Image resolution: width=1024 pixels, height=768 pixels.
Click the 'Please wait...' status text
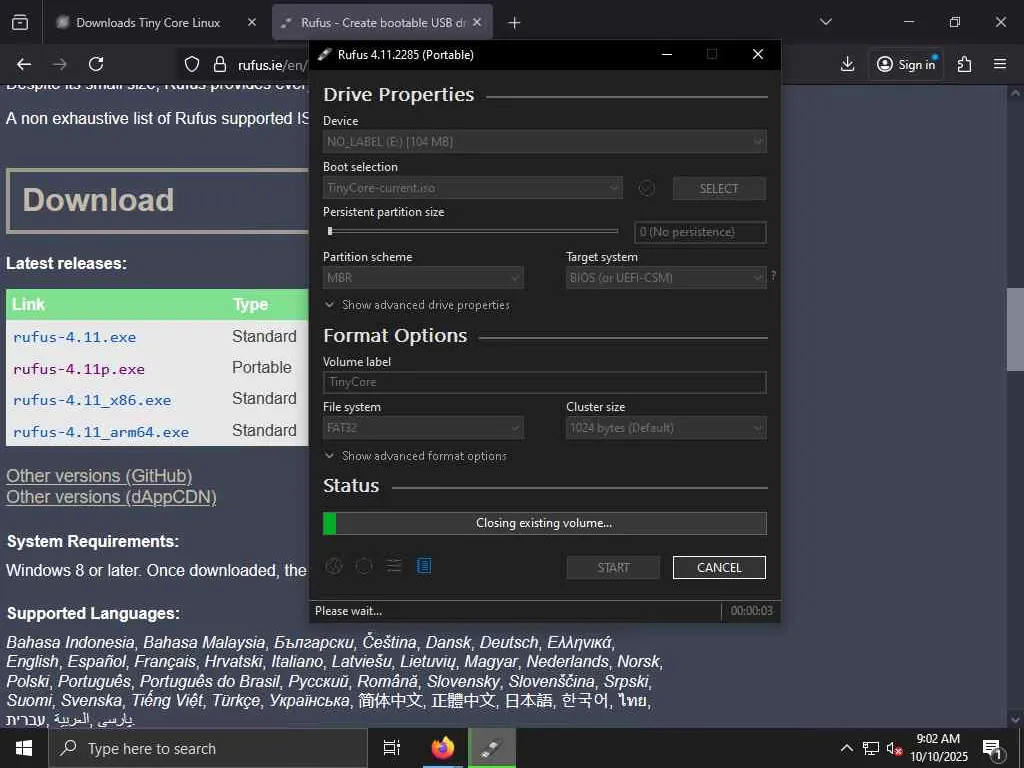[x=349, y=611]
